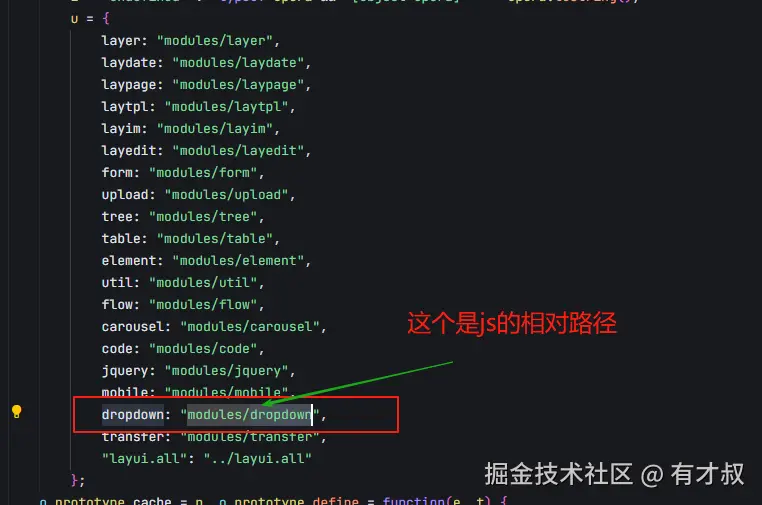Click the closing brace with semicolon
The image size is (762, 505).
(x=78, y=481)
